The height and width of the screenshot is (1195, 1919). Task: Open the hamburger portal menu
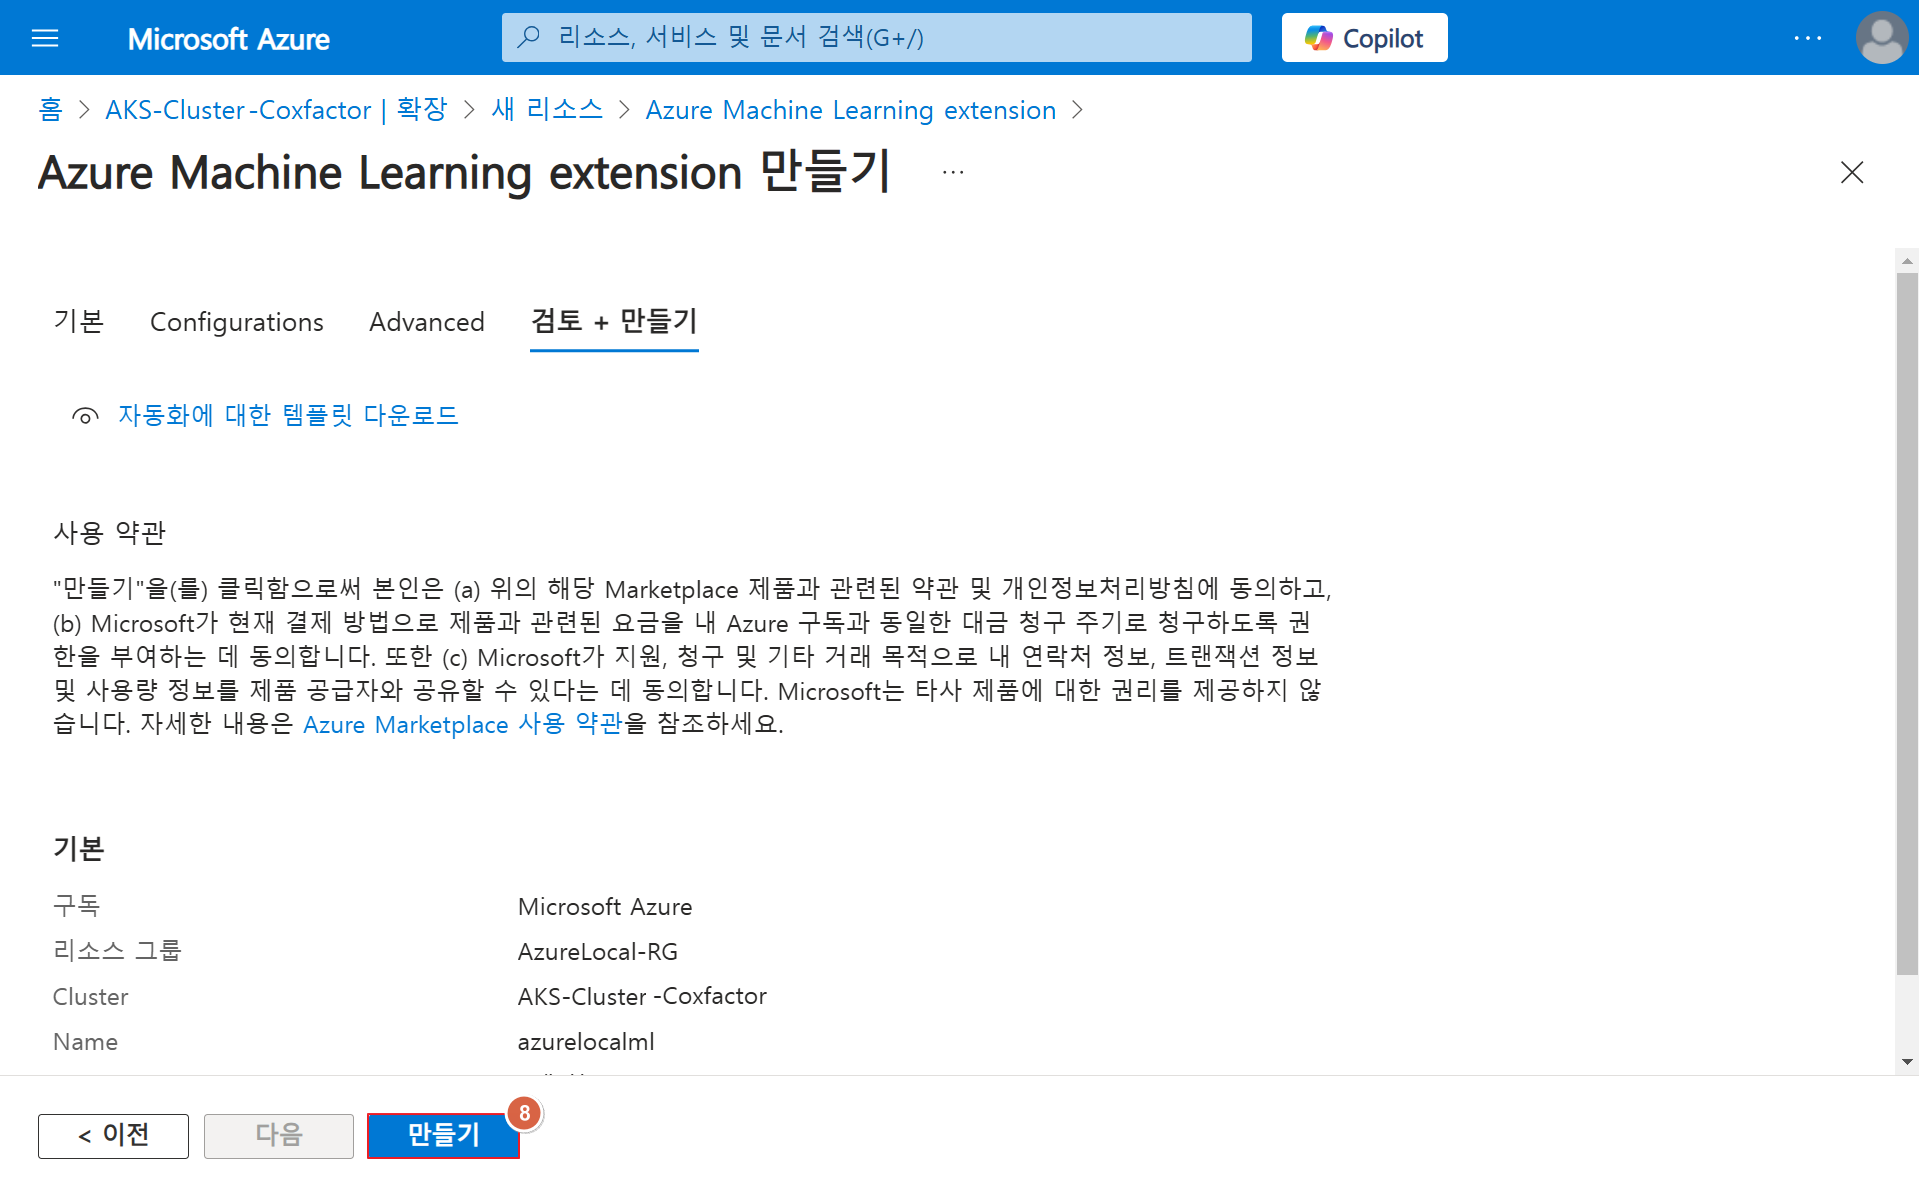point(45,38)
